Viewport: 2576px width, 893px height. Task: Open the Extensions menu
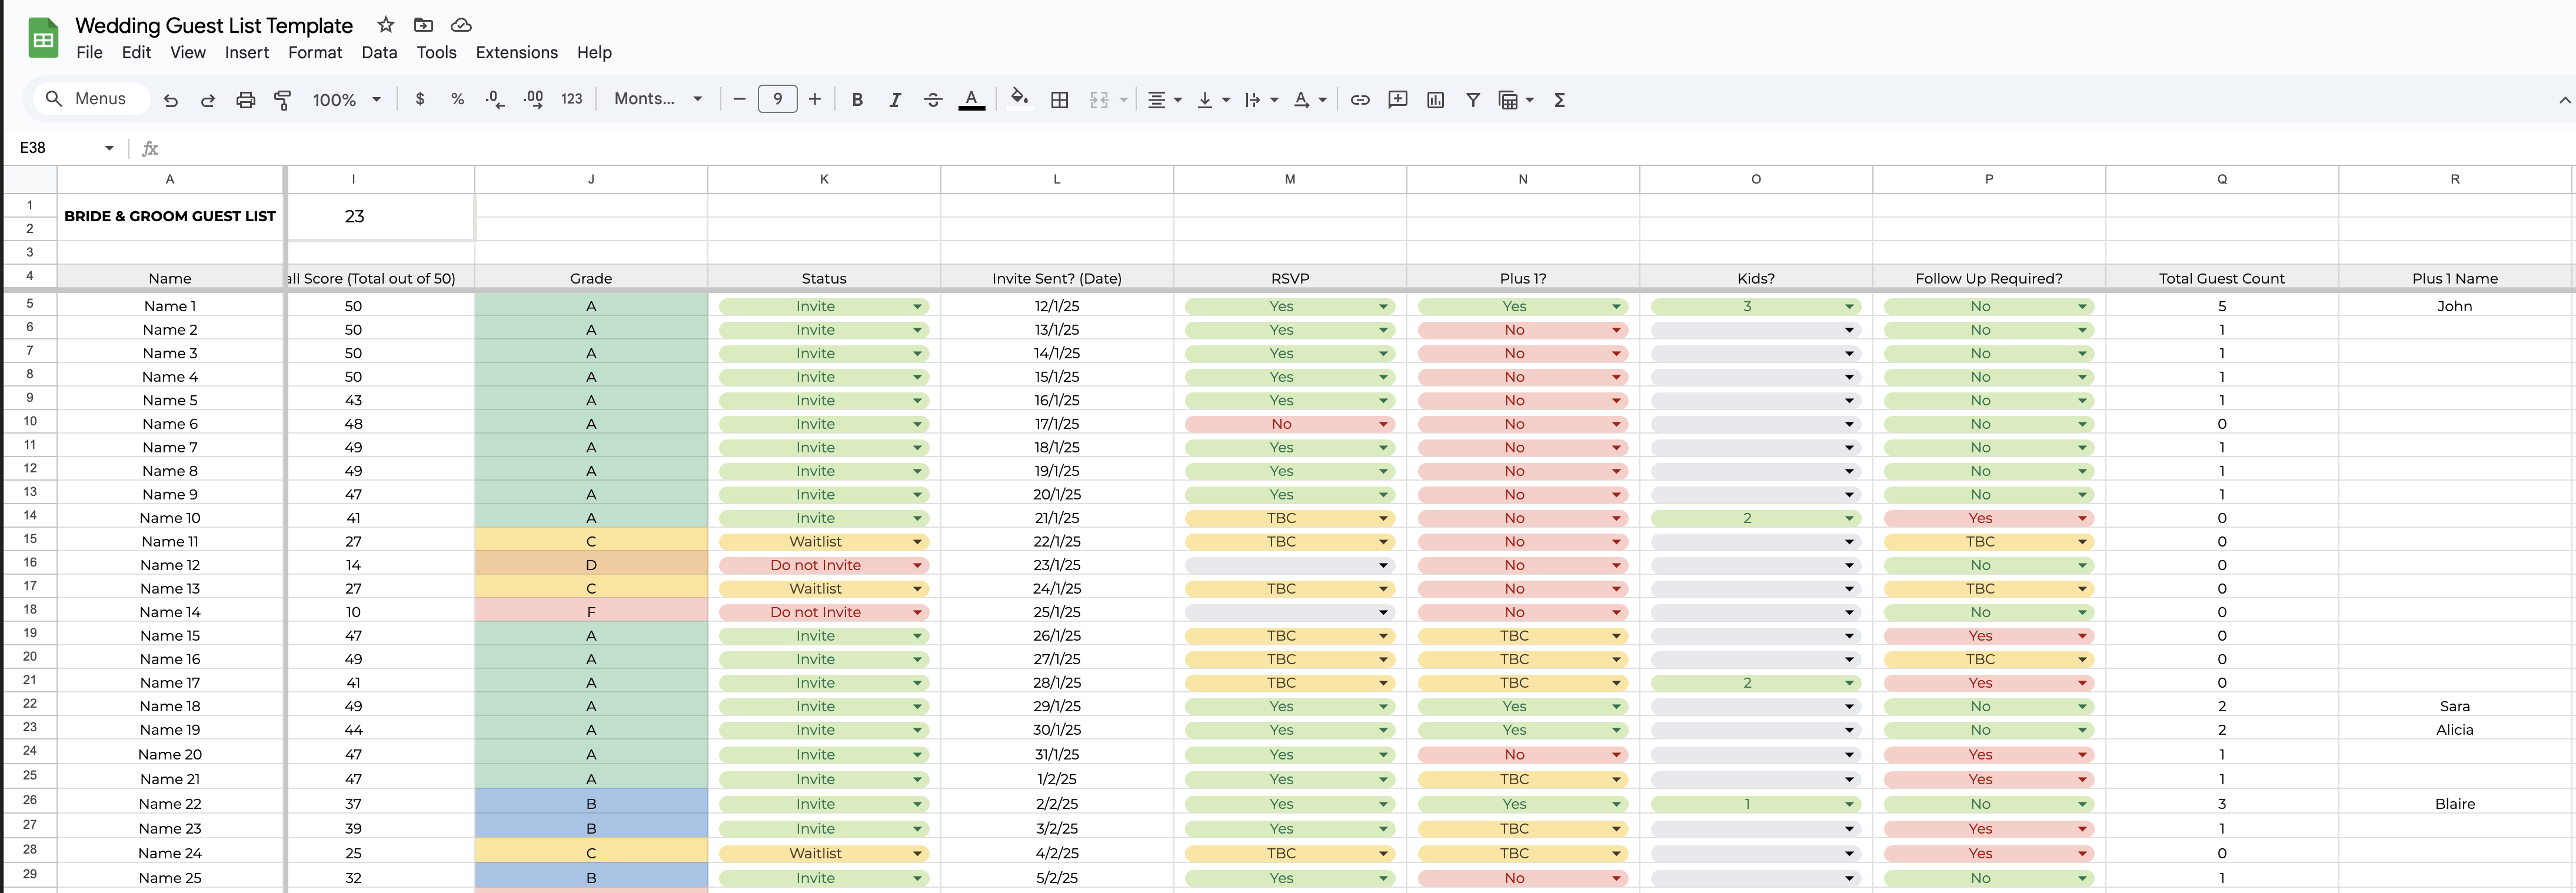[x=516, y=53]
